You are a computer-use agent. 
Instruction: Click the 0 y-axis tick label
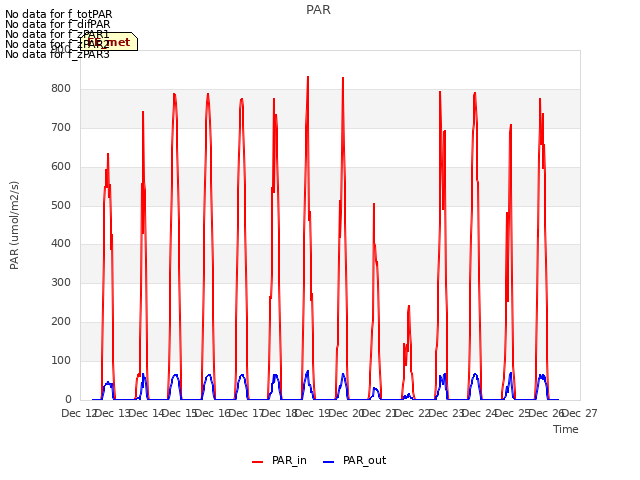68,399
